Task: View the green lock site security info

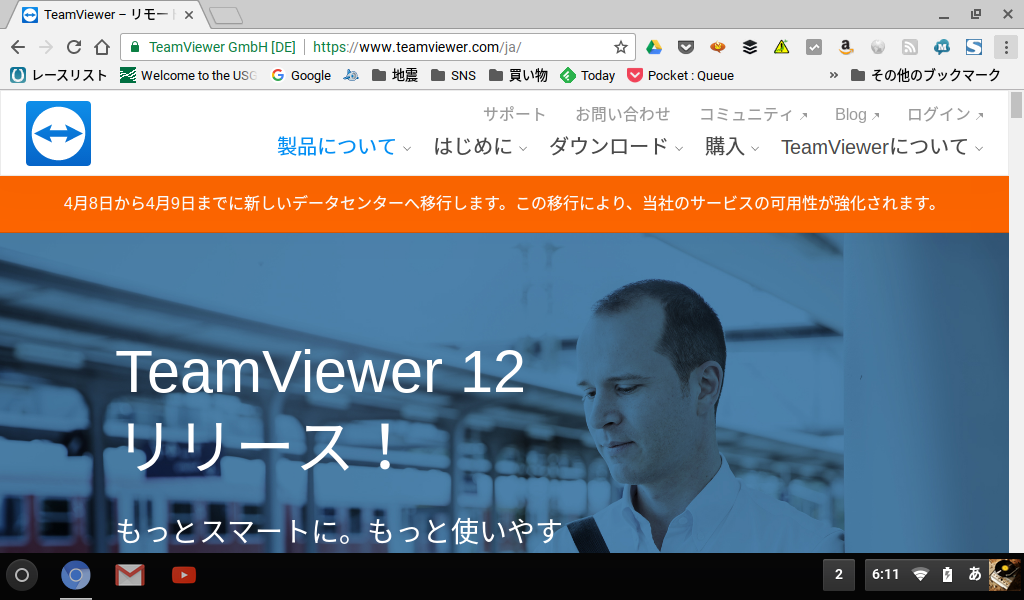Action: pos(135,47)
